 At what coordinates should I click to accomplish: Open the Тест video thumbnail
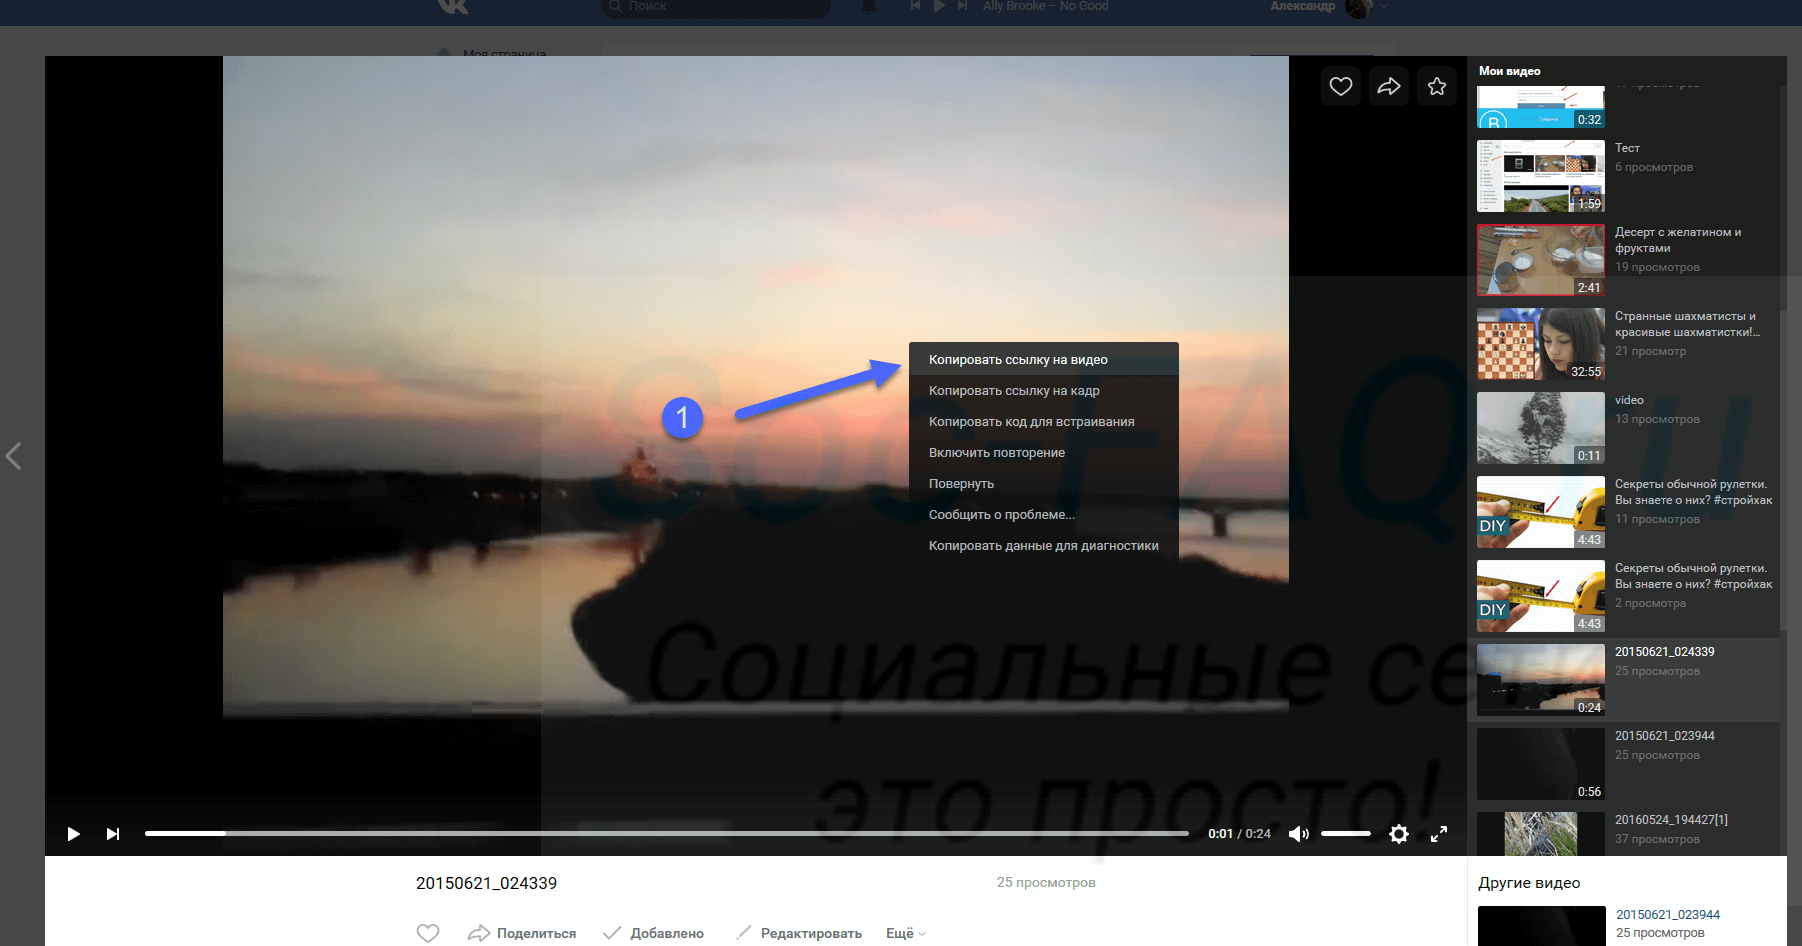click(x=1540, y=176)
